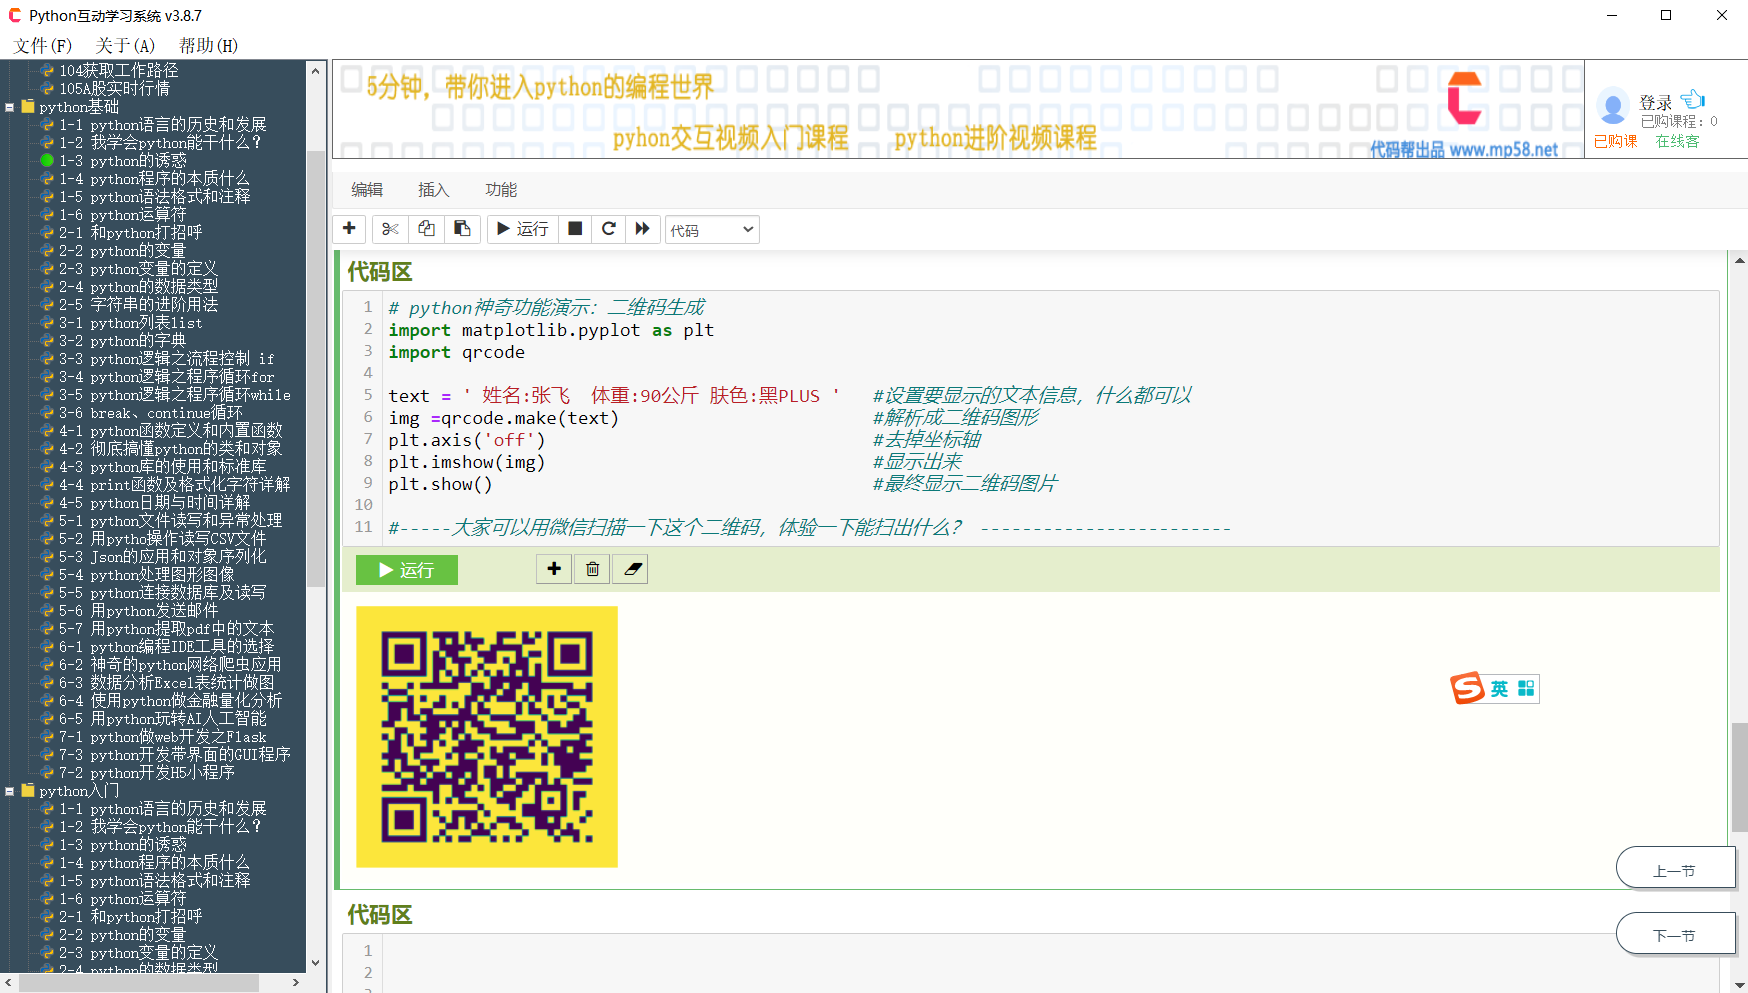Open the 插入 menu
The width and height of the screenshot is (1748, 993).
[x=434, y=189]
